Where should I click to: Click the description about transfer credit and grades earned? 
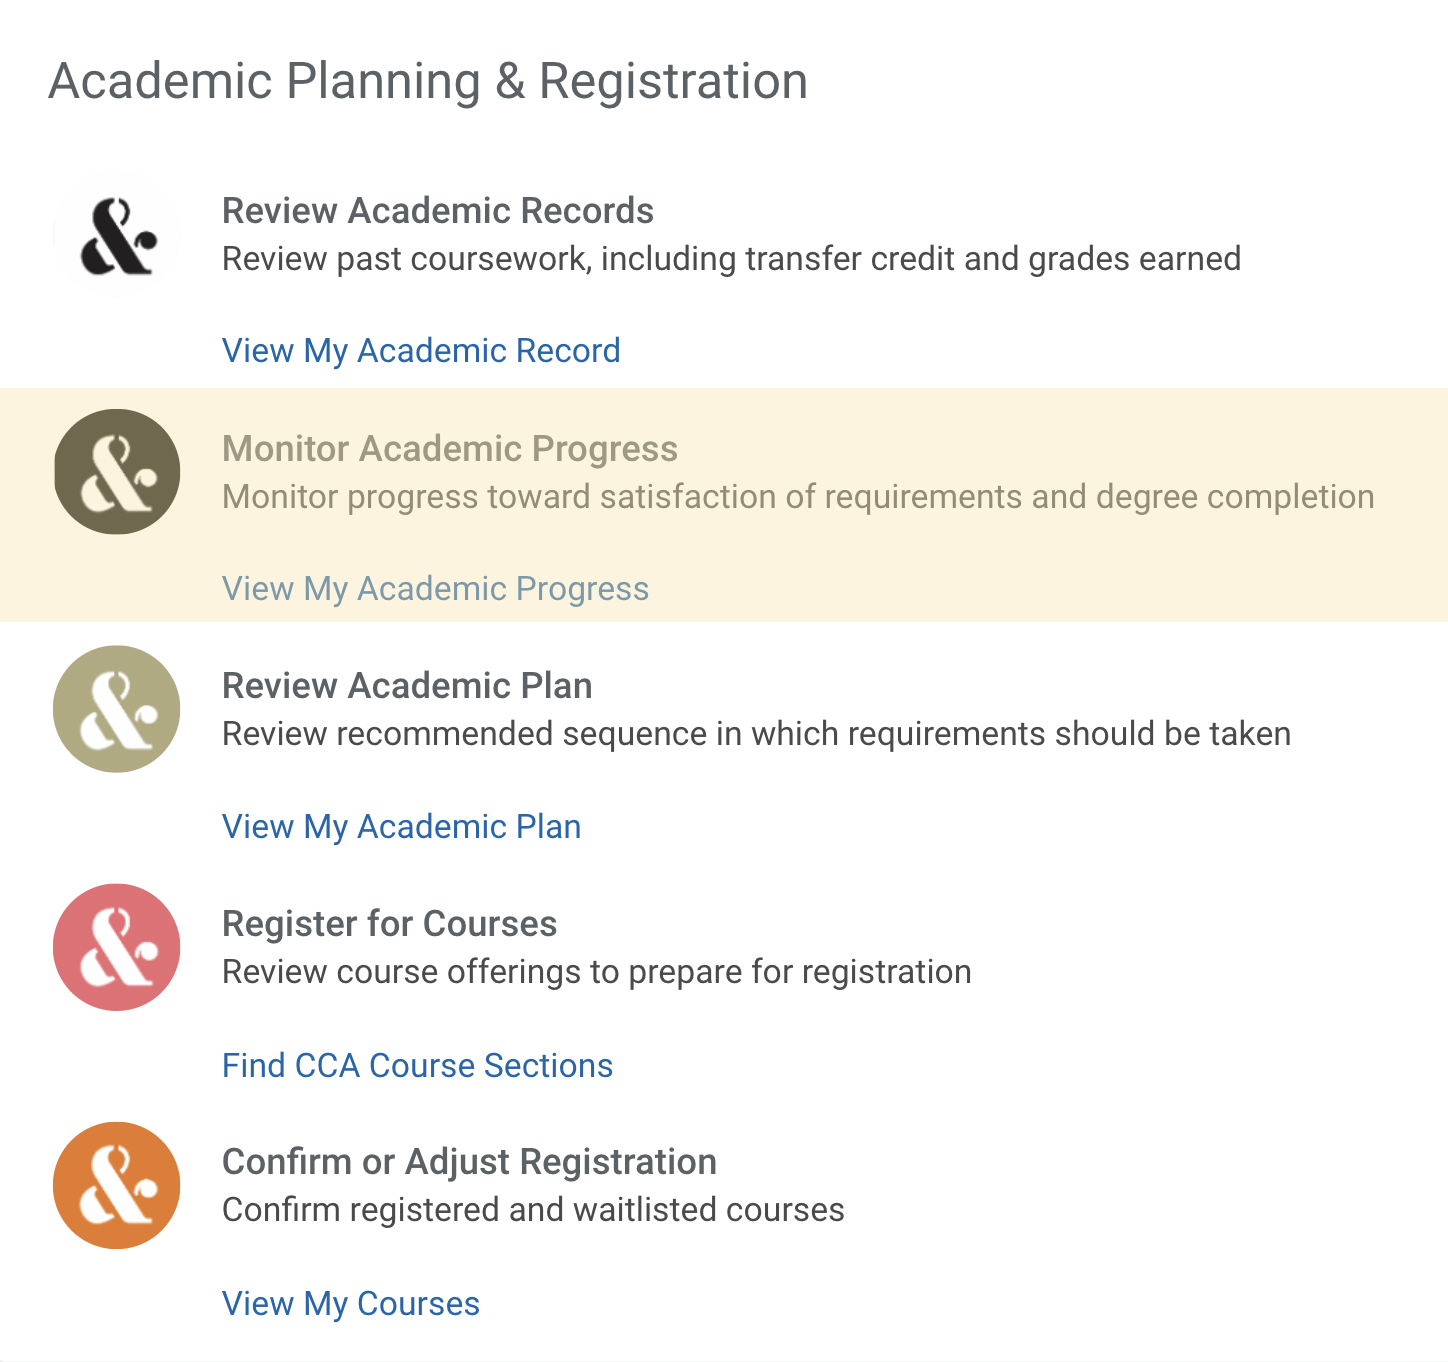(731, 259)
